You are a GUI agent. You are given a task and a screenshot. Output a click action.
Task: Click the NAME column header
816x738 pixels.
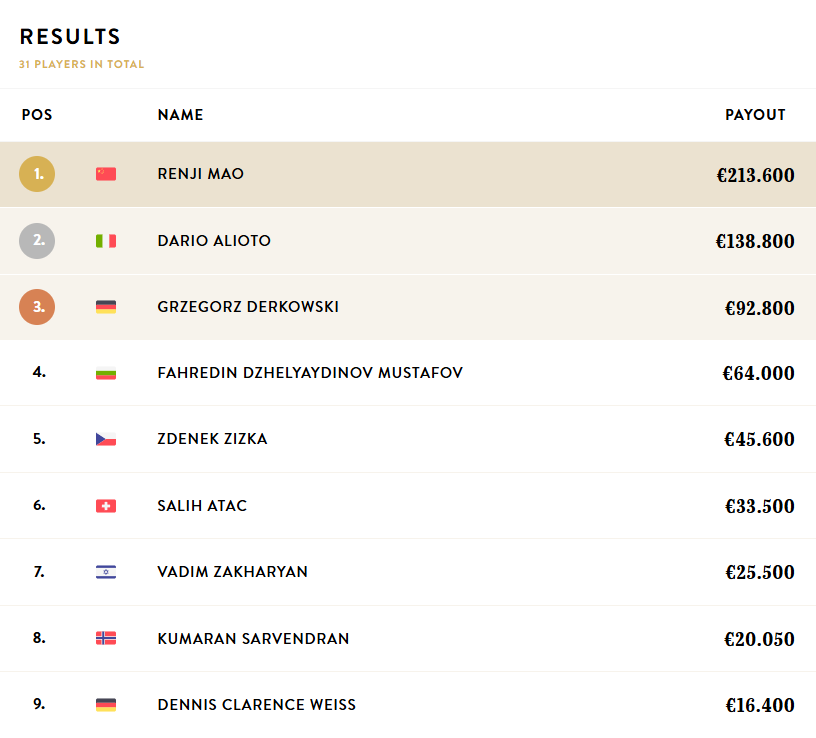coord(180,115)
